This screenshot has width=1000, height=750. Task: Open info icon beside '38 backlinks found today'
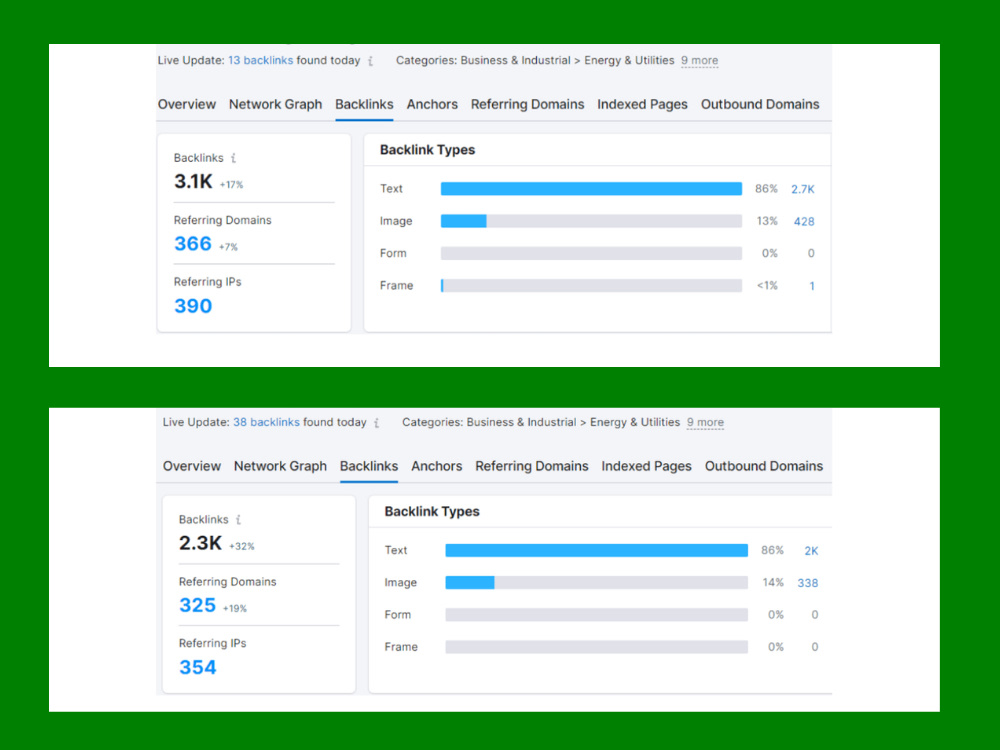pos(377,423)
